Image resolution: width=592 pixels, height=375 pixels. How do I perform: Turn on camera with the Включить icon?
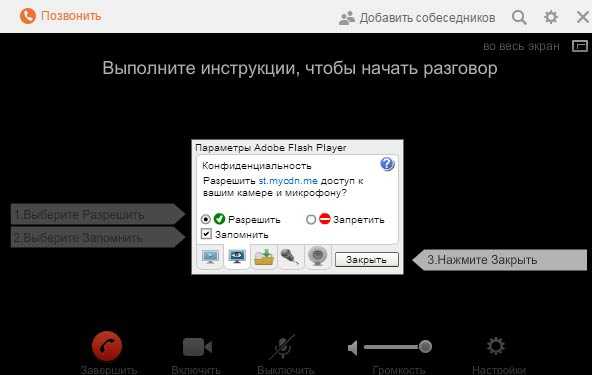tap(197, 347)
